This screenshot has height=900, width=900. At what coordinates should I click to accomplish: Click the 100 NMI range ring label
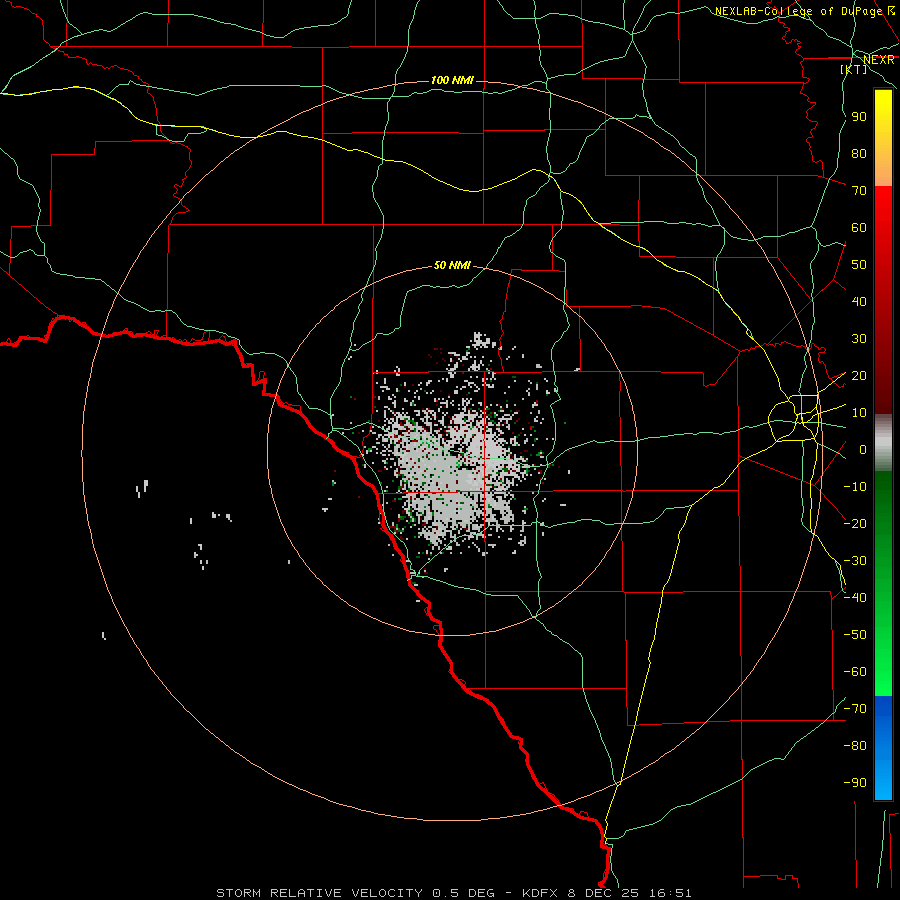click(452, 80)
